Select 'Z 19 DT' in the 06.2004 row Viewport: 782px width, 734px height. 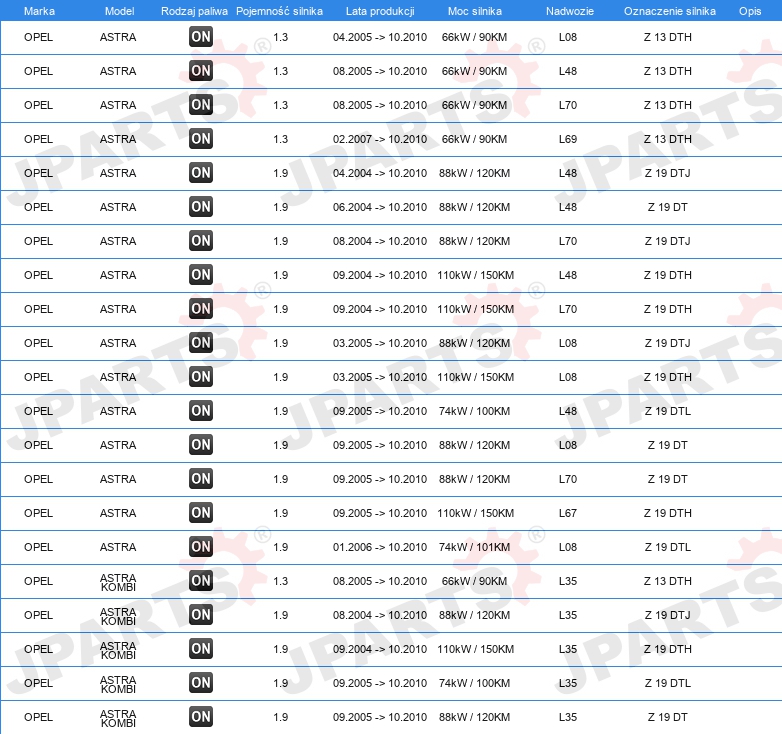coord(667,207)
